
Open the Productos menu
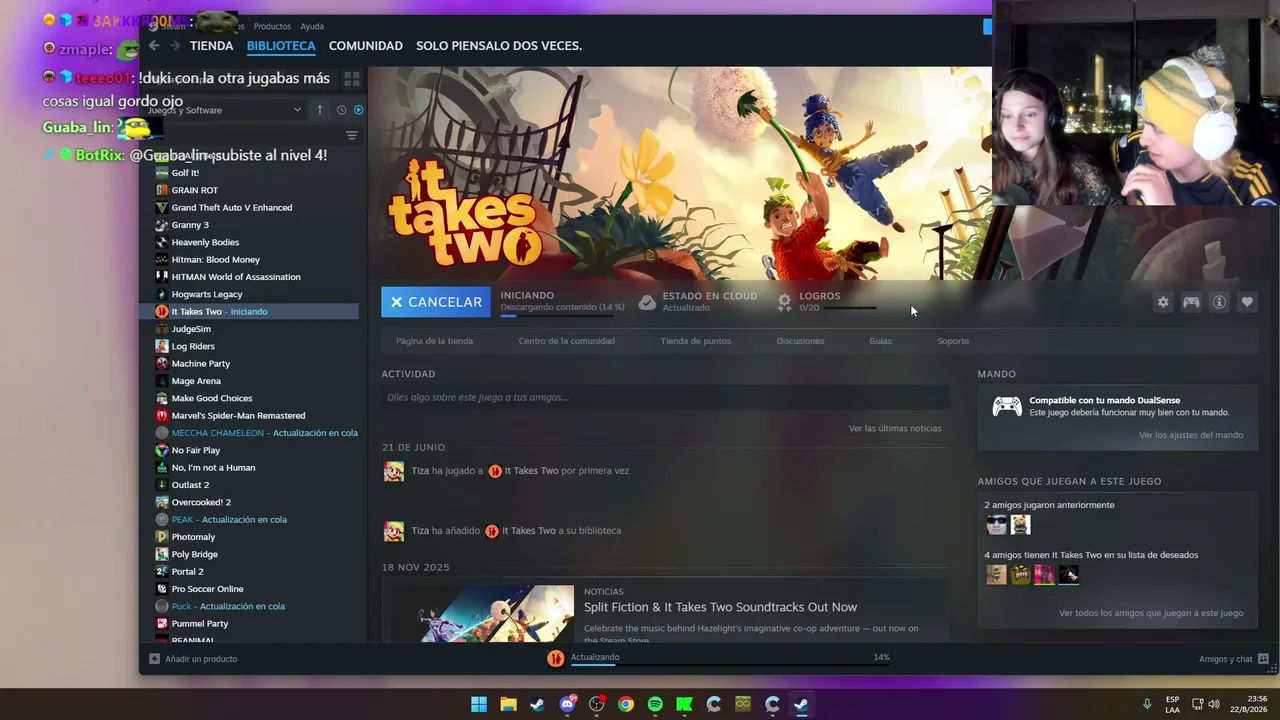pyautogui.click(x=272, y=26)
